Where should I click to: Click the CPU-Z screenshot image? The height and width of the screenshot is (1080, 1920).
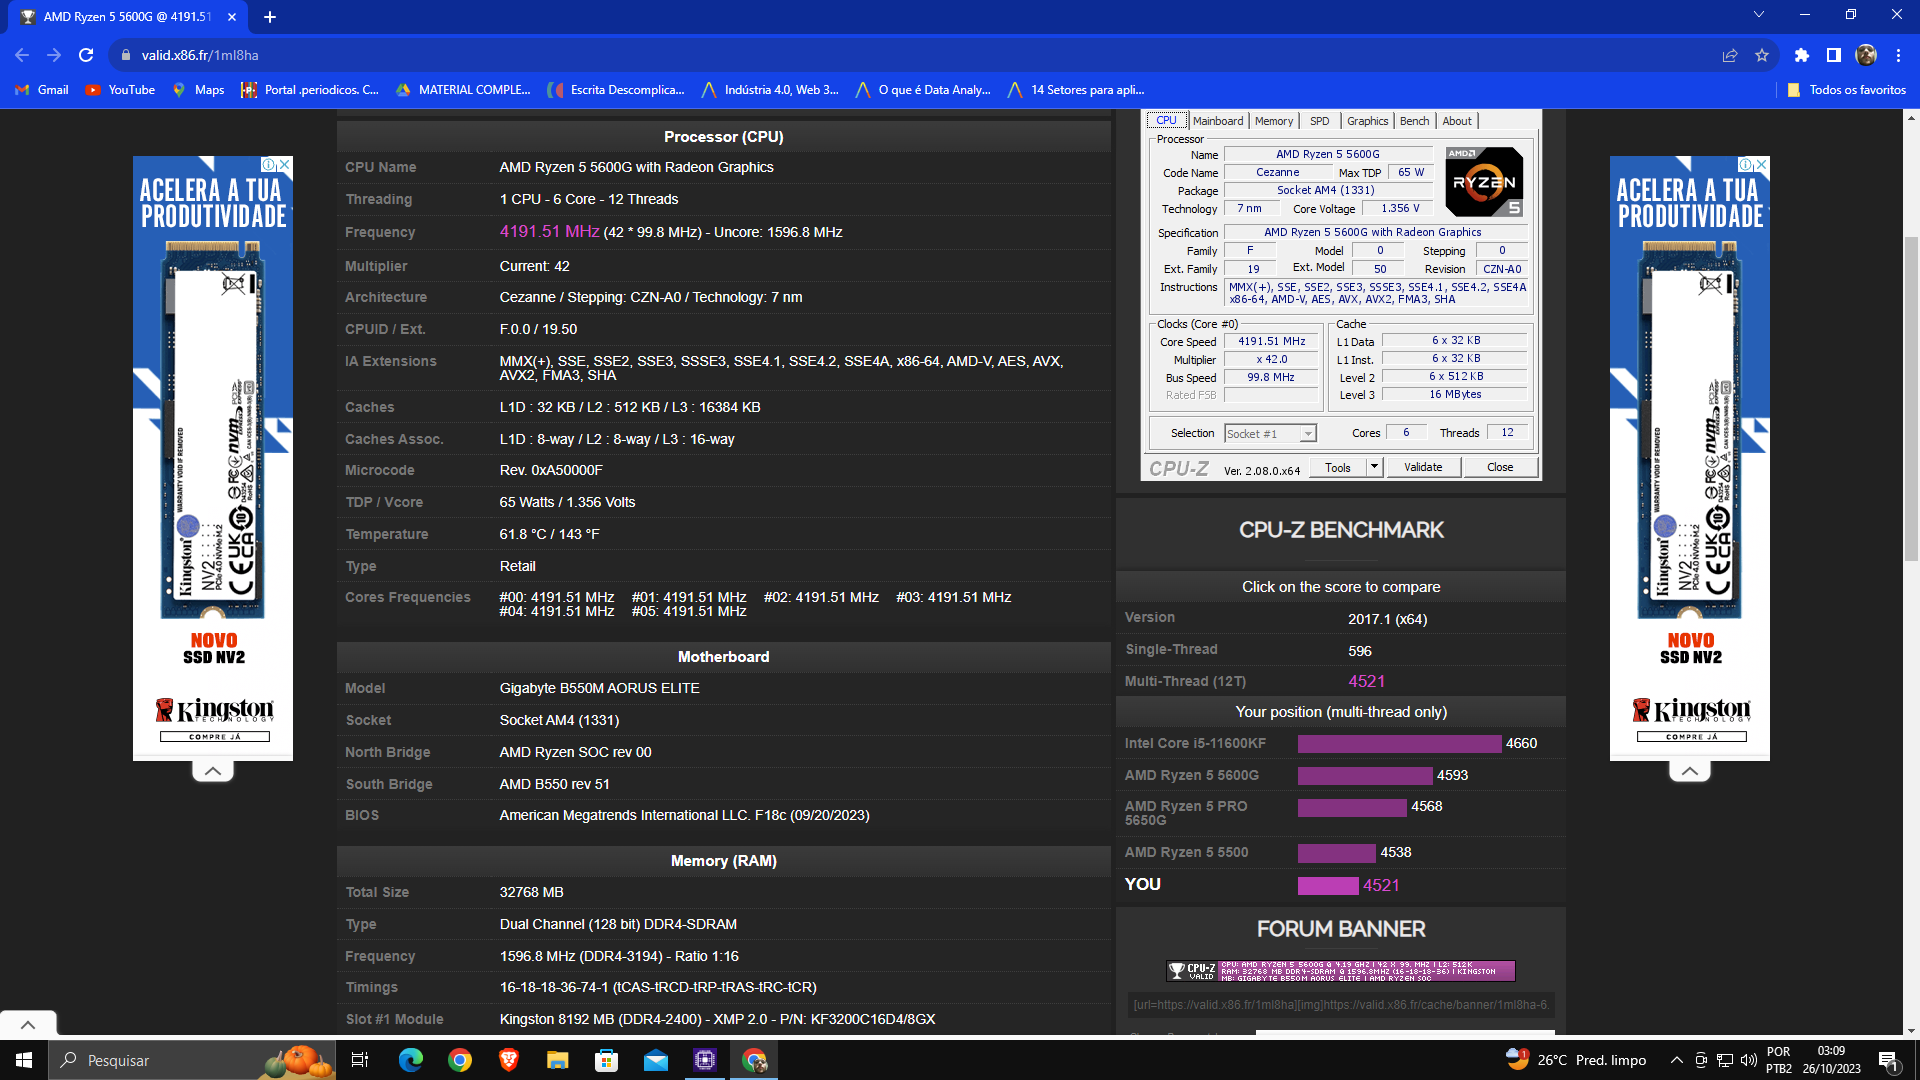click(x=1341, y=295)
